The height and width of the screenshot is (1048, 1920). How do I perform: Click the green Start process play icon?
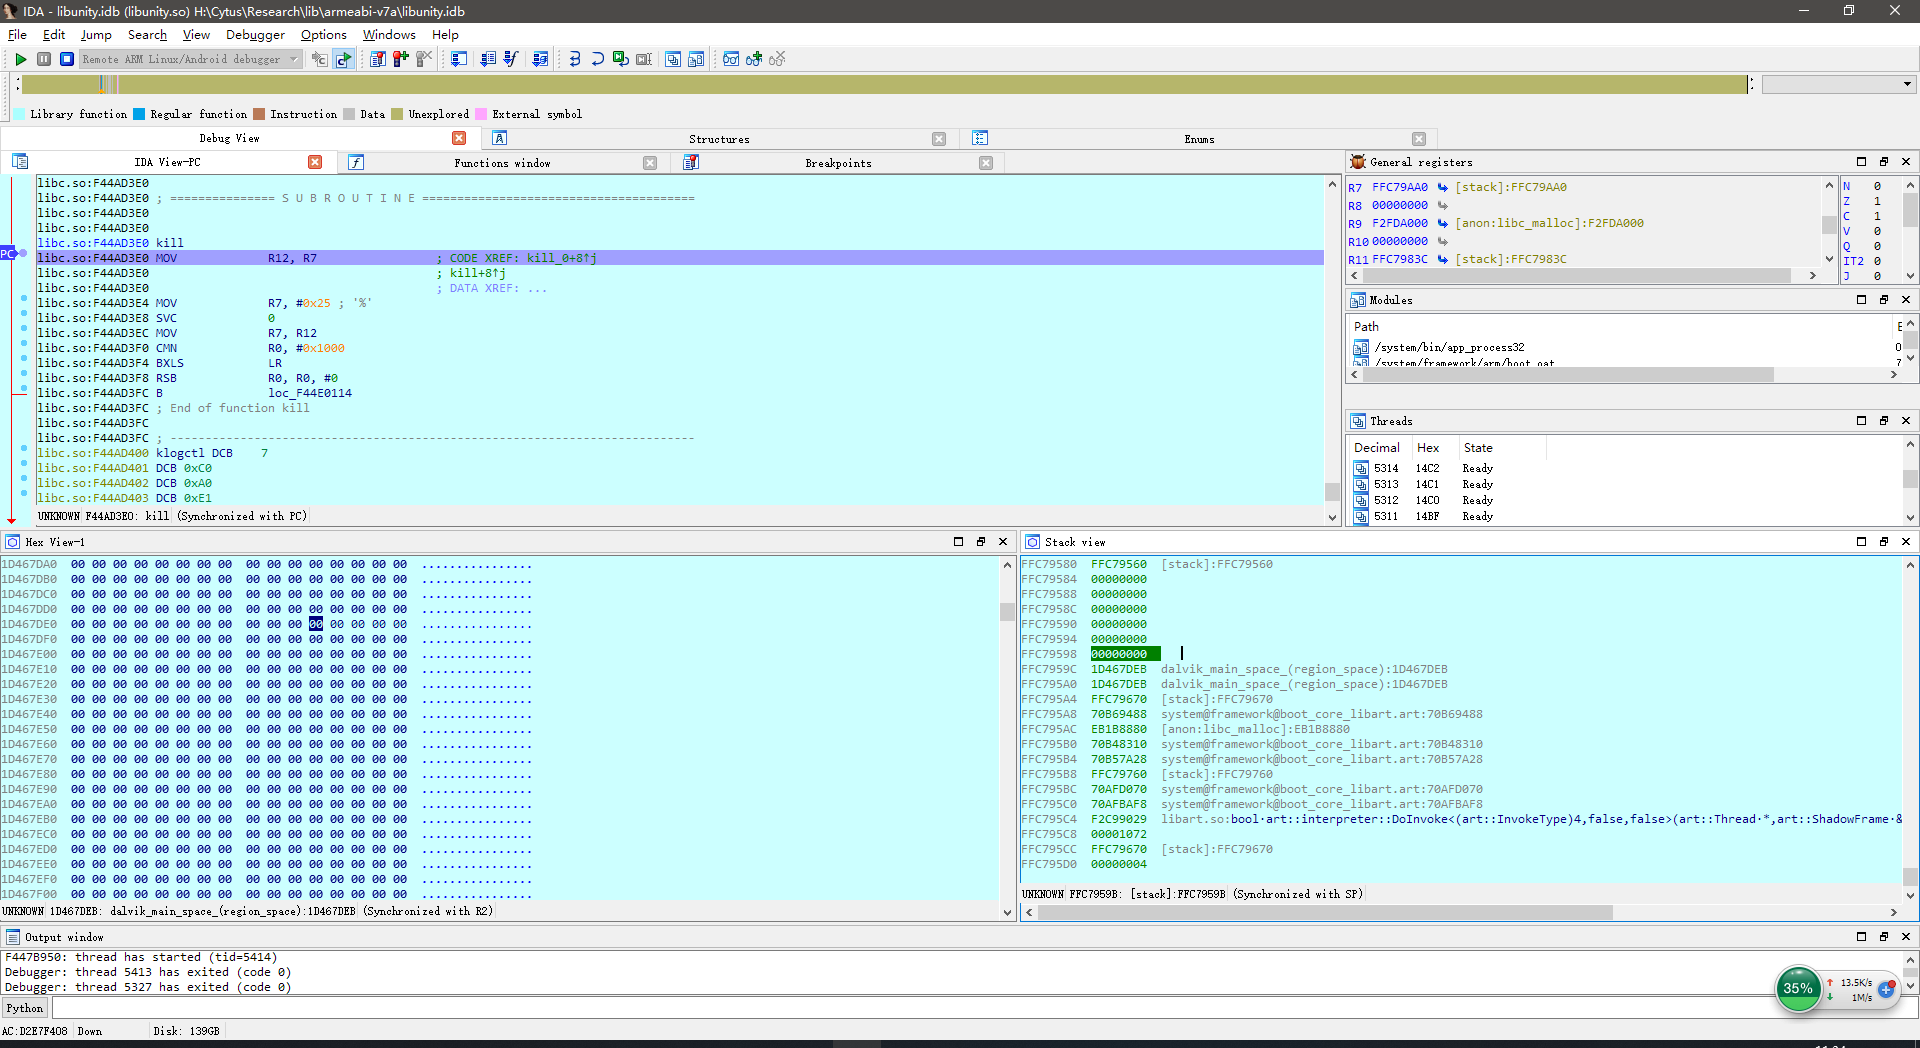[20, 59]
